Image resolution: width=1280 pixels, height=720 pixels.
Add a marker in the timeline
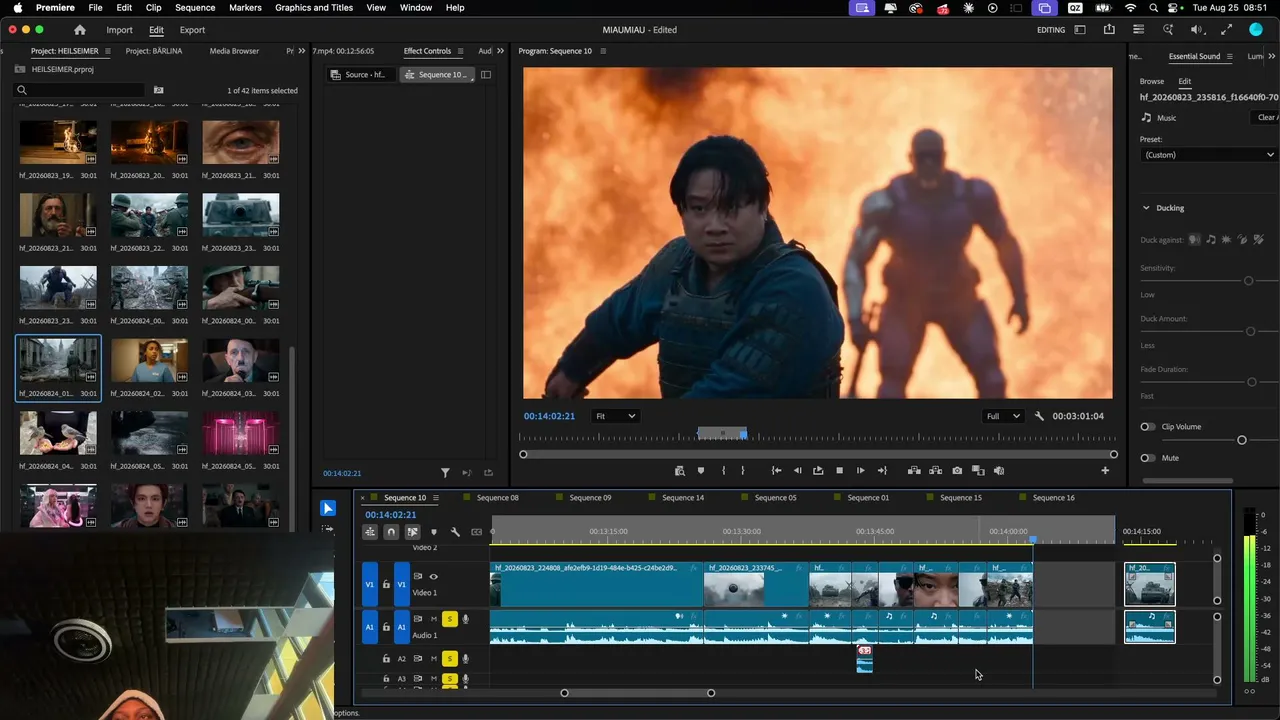(x=434, y=532)
